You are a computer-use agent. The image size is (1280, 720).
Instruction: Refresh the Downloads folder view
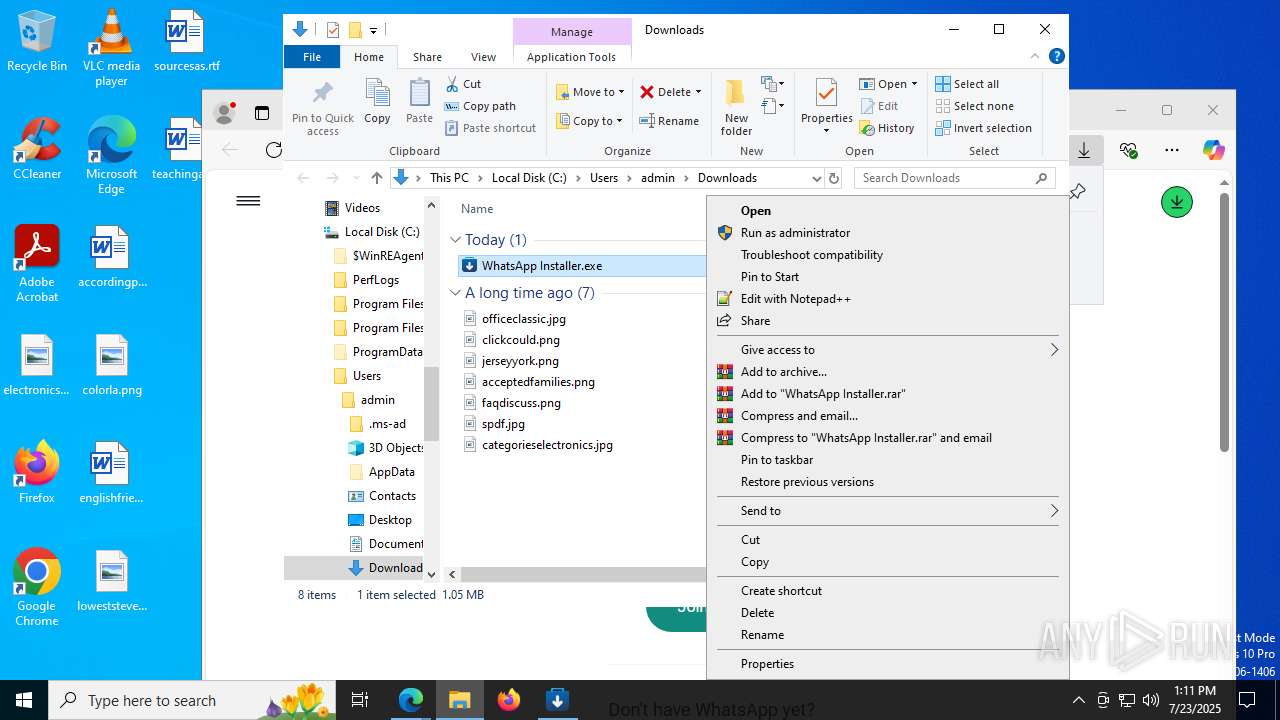click(x=834, y=178)
